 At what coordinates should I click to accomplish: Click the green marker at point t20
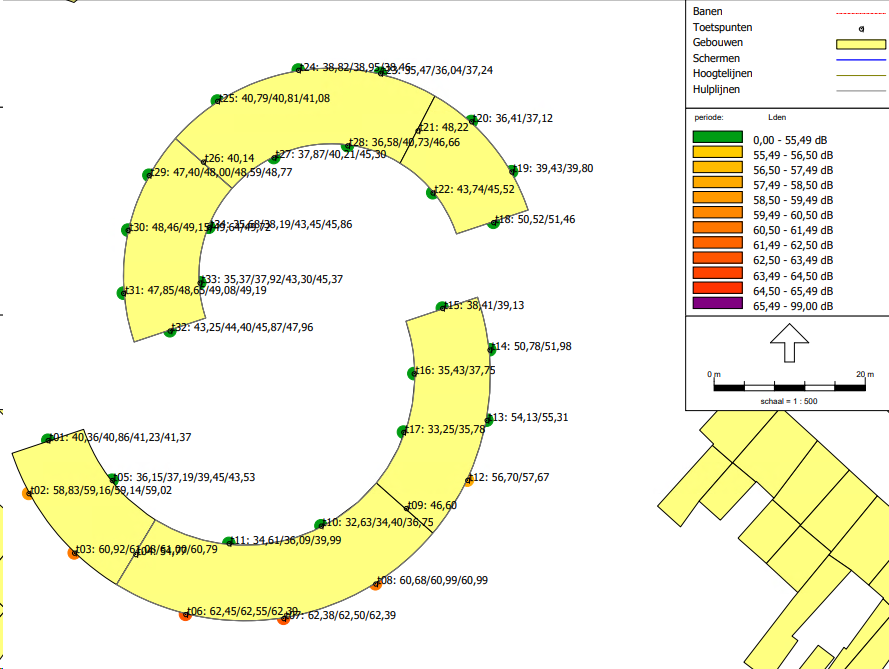[x=472, y=120]
